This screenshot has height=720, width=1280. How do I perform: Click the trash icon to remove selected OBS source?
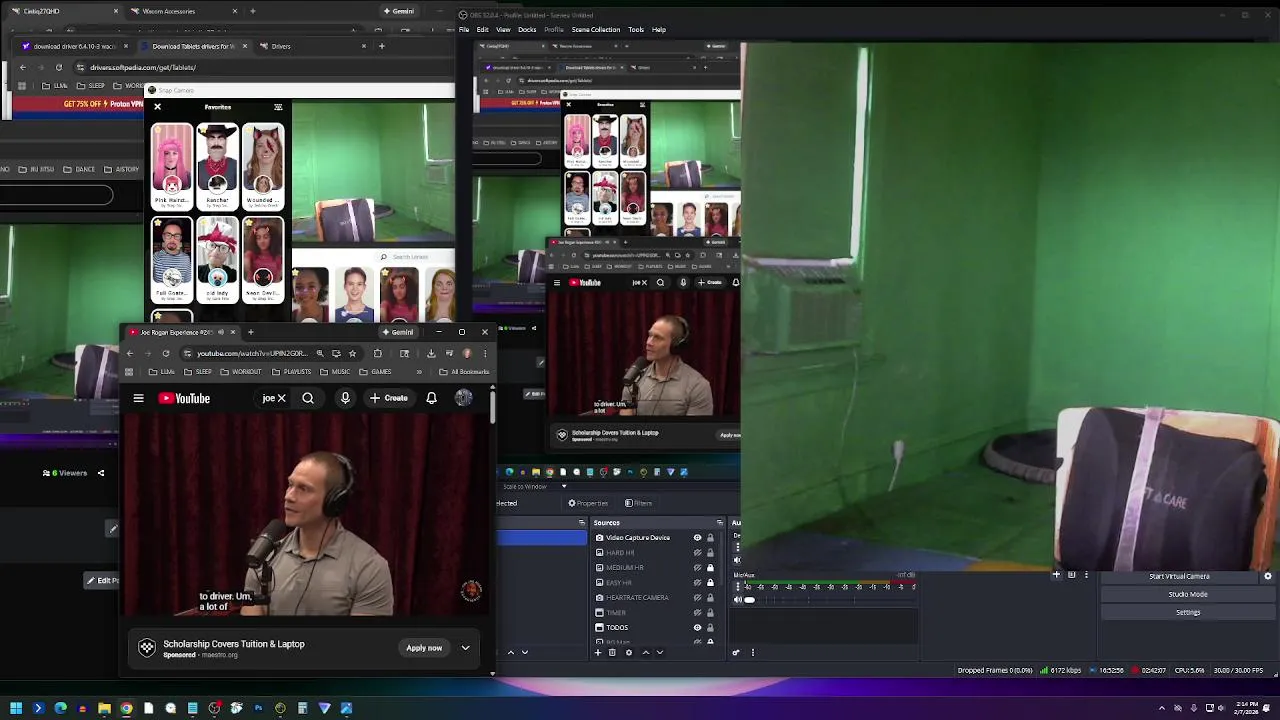coord(613,653)
